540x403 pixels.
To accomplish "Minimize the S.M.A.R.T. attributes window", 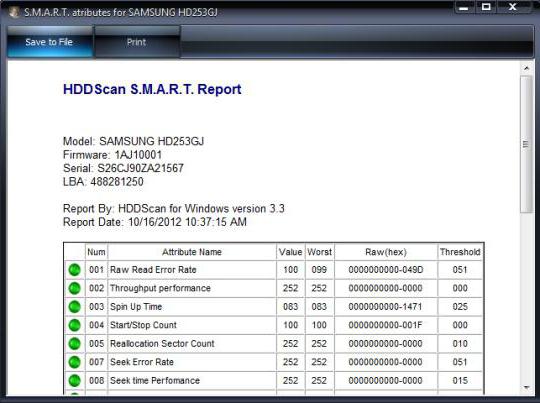I will click(464, 7).
